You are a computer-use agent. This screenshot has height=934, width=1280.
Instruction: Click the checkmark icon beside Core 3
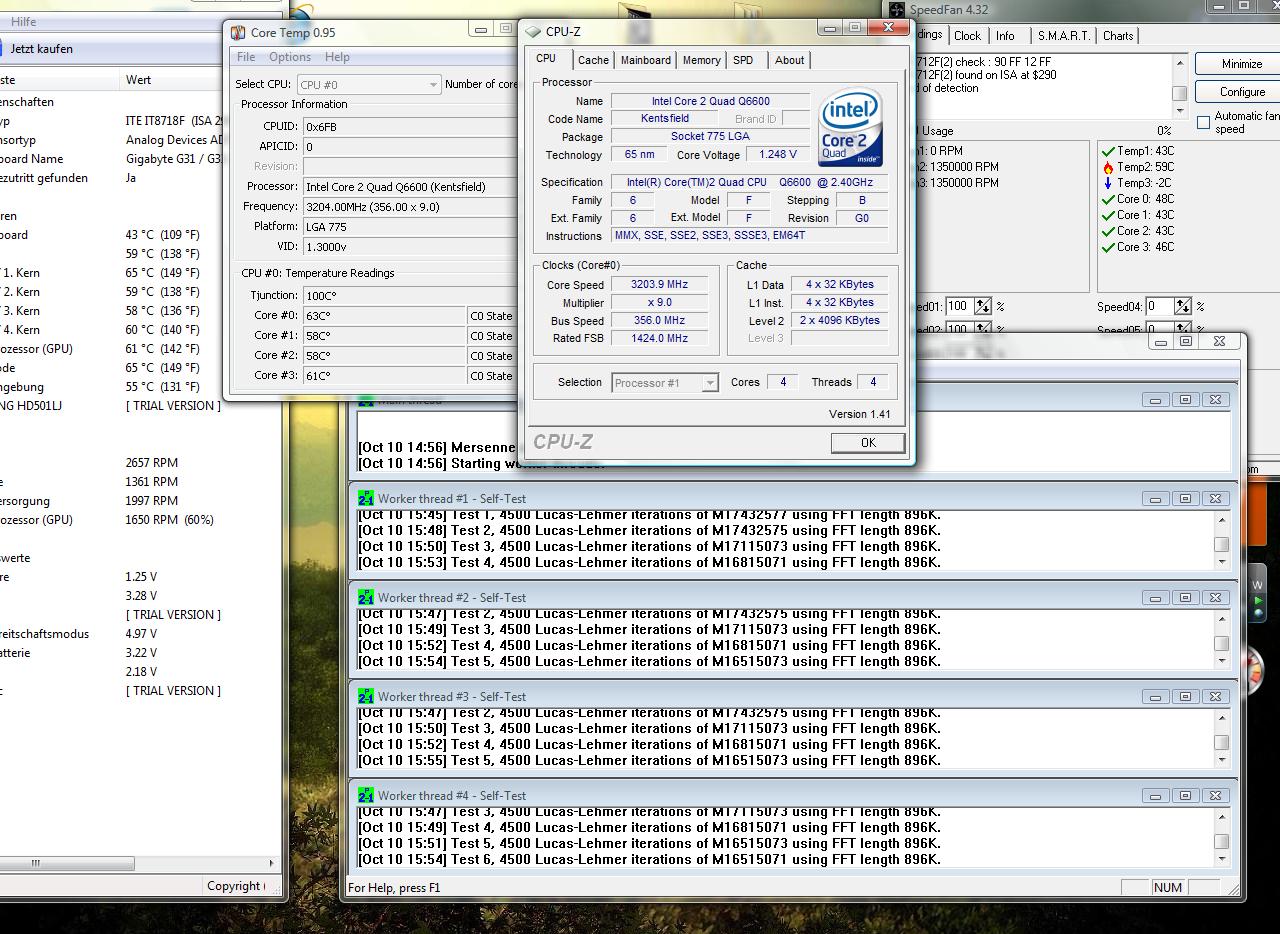tap(1108, 247)
